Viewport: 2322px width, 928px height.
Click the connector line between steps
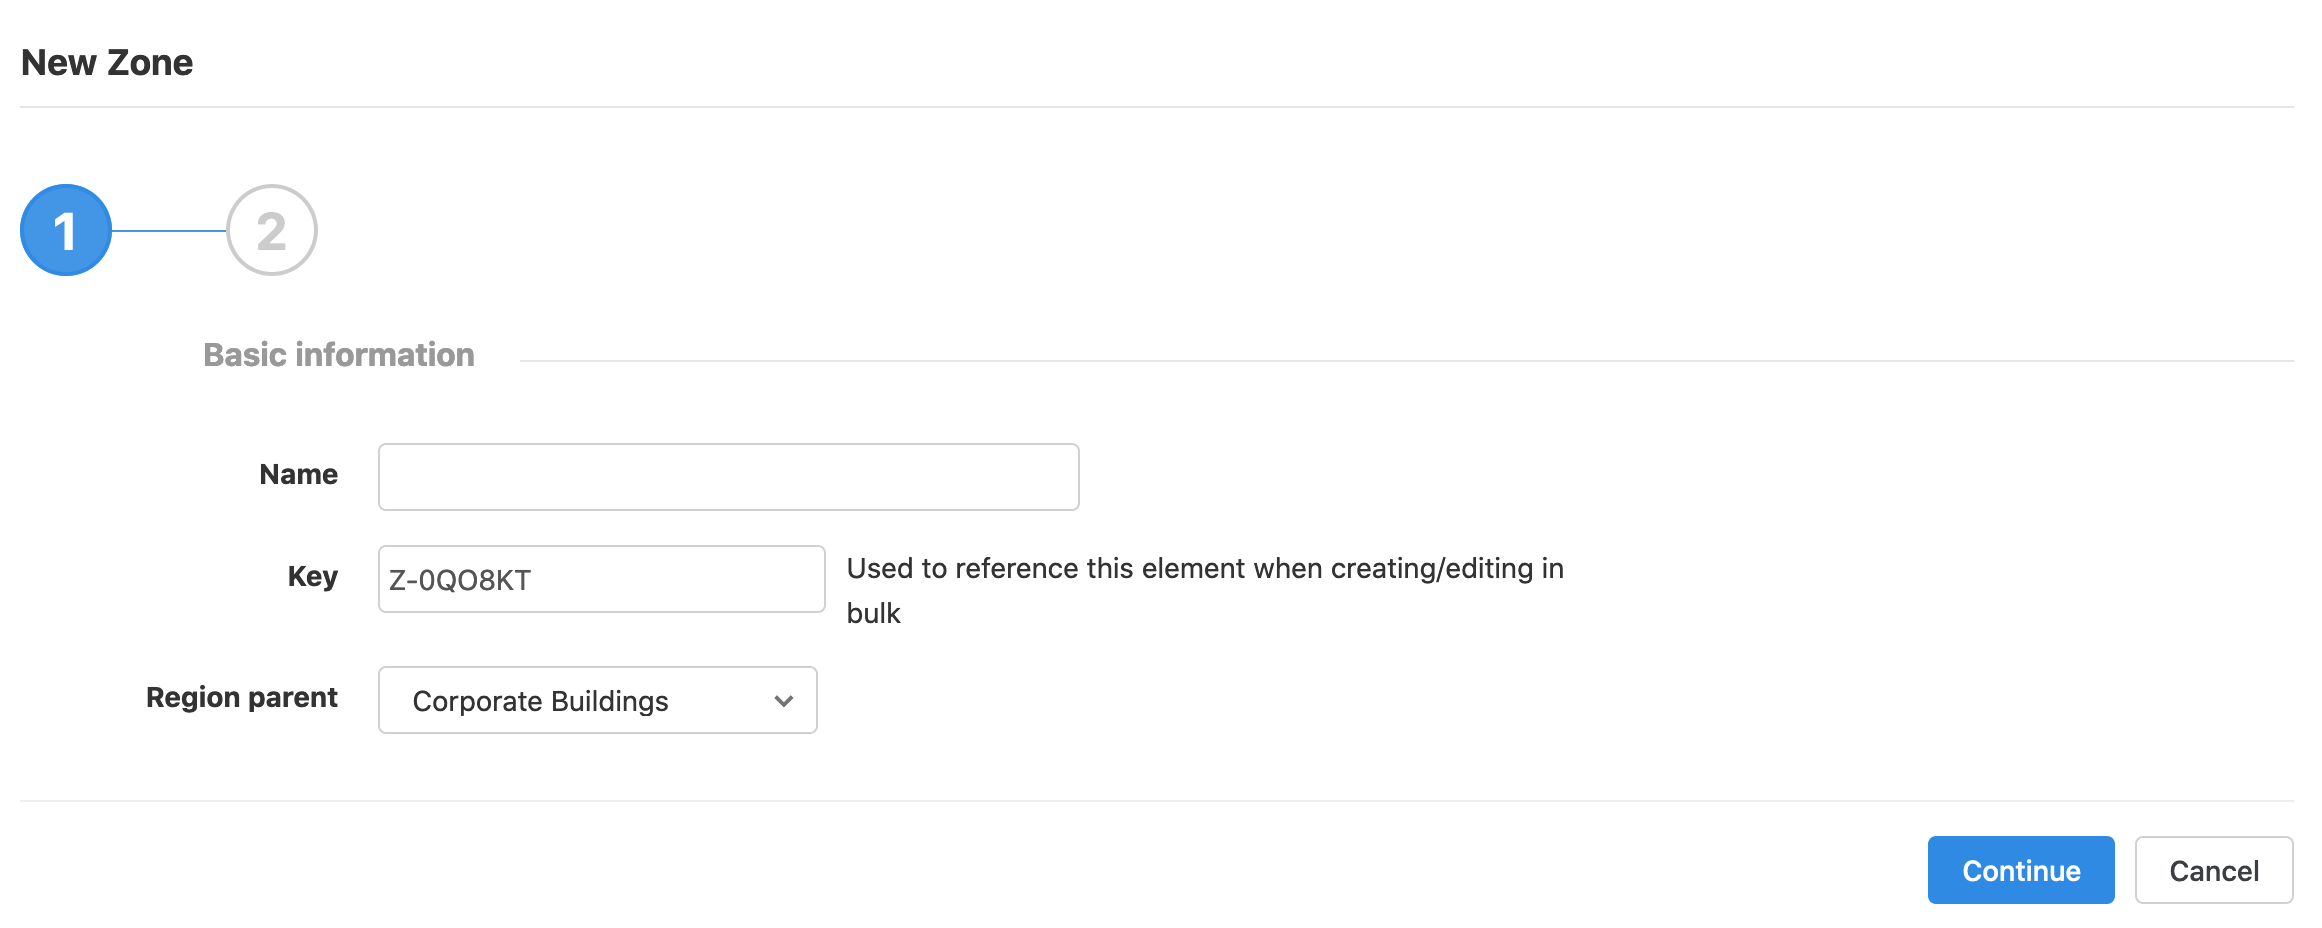click(169, 230)
